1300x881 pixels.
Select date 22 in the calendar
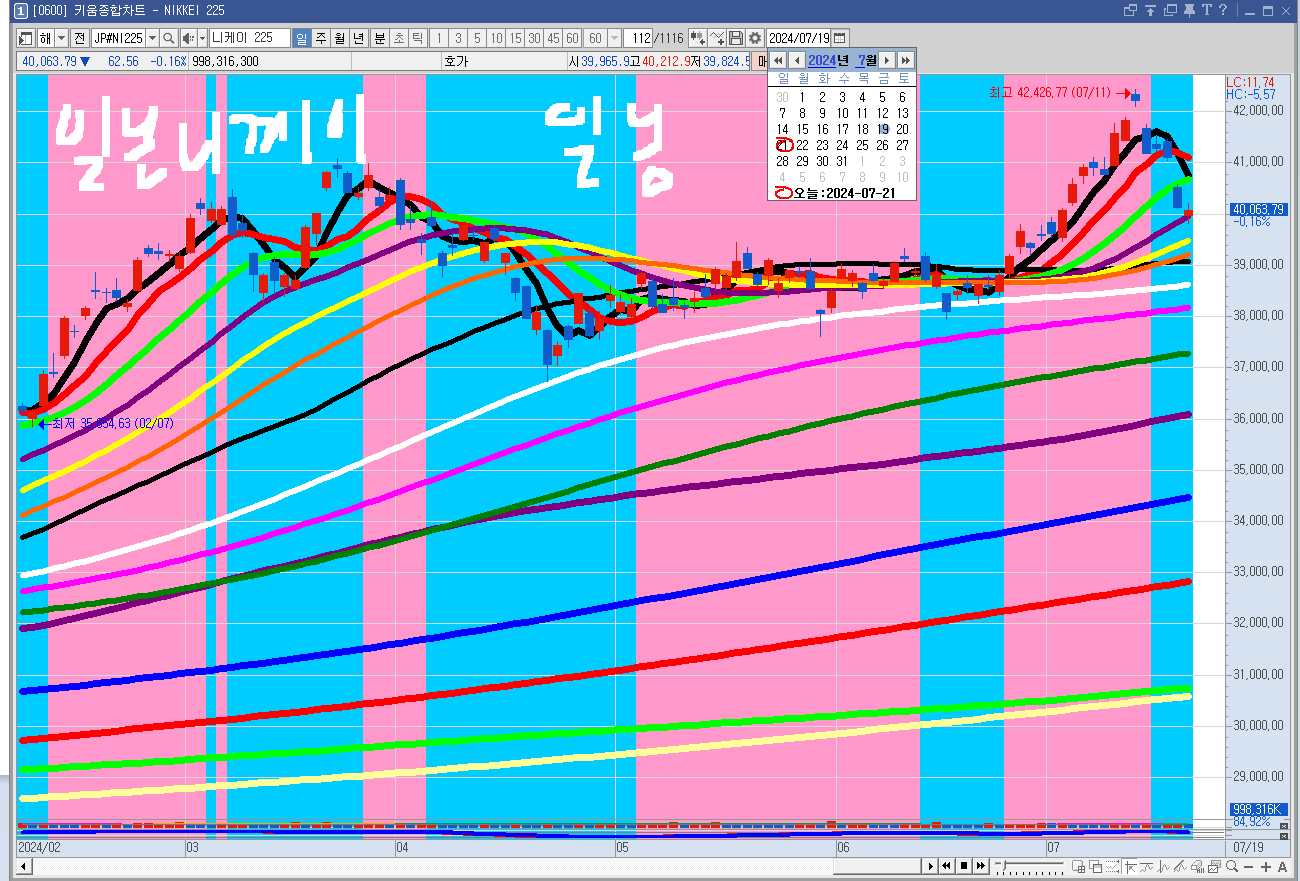point(802,145)
